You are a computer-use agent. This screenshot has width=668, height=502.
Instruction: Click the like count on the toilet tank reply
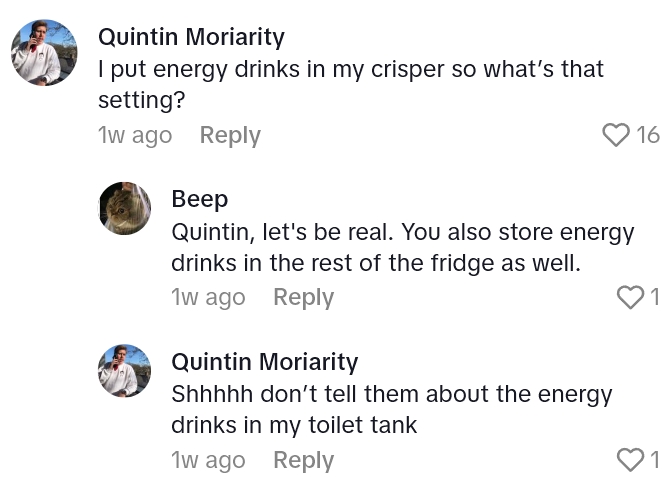coord(655,460)
